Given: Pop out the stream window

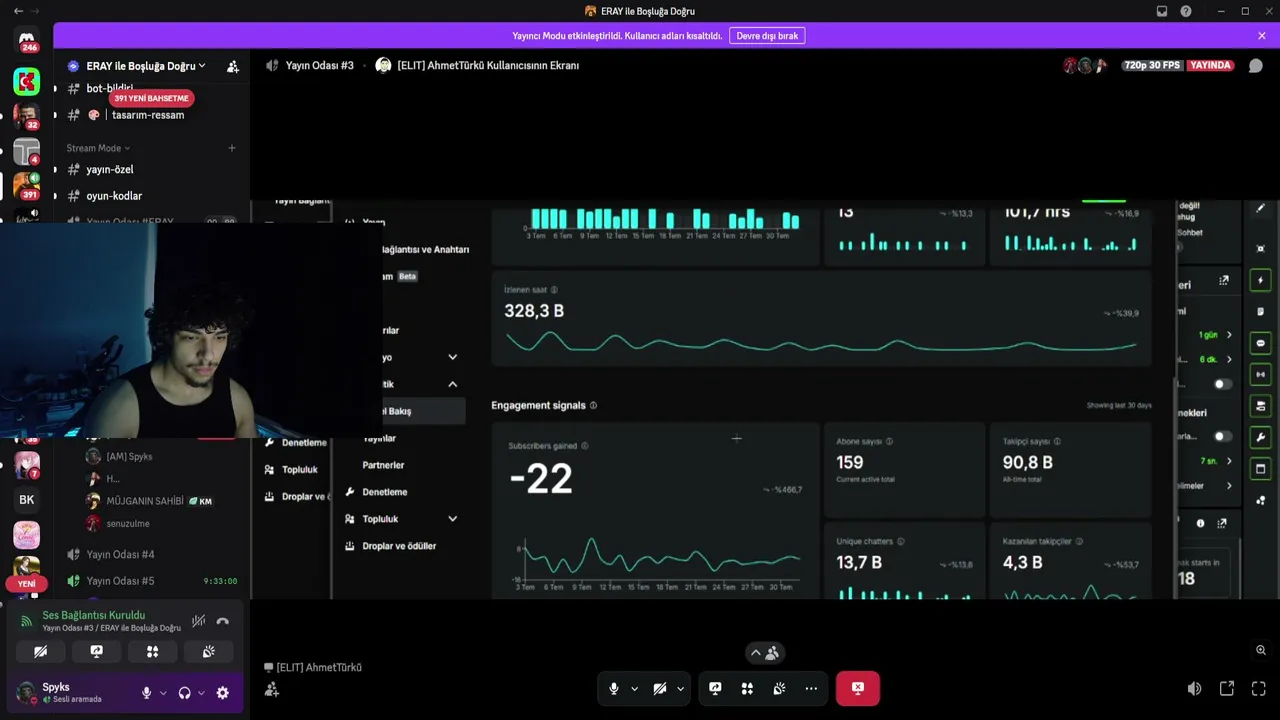Looking at the screenshot, I should pyautogui.click(x=1227, y=689).
